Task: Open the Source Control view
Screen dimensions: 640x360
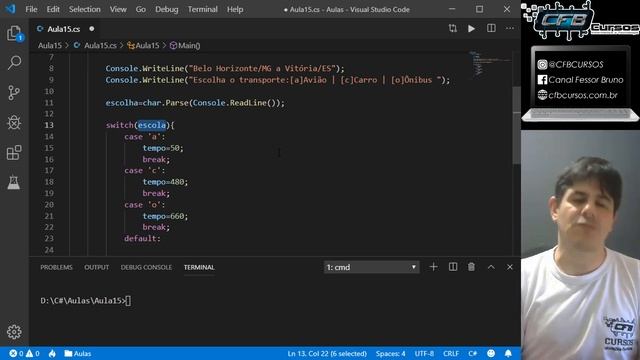Action: coord(14,93)
